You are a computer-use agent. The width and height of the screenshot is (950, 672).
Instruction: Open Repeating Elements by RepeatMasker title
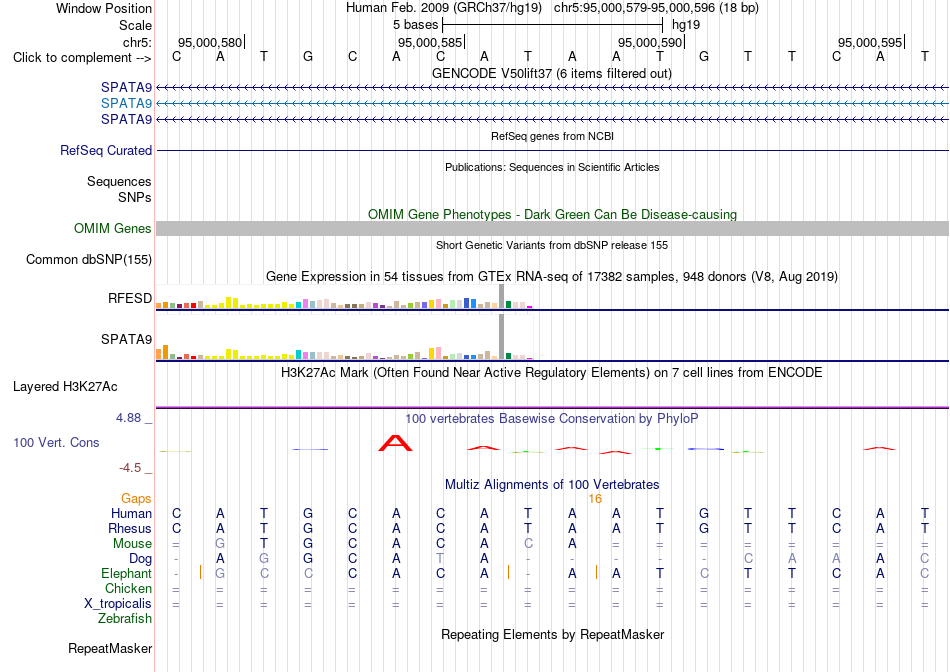tap(552, 634)
